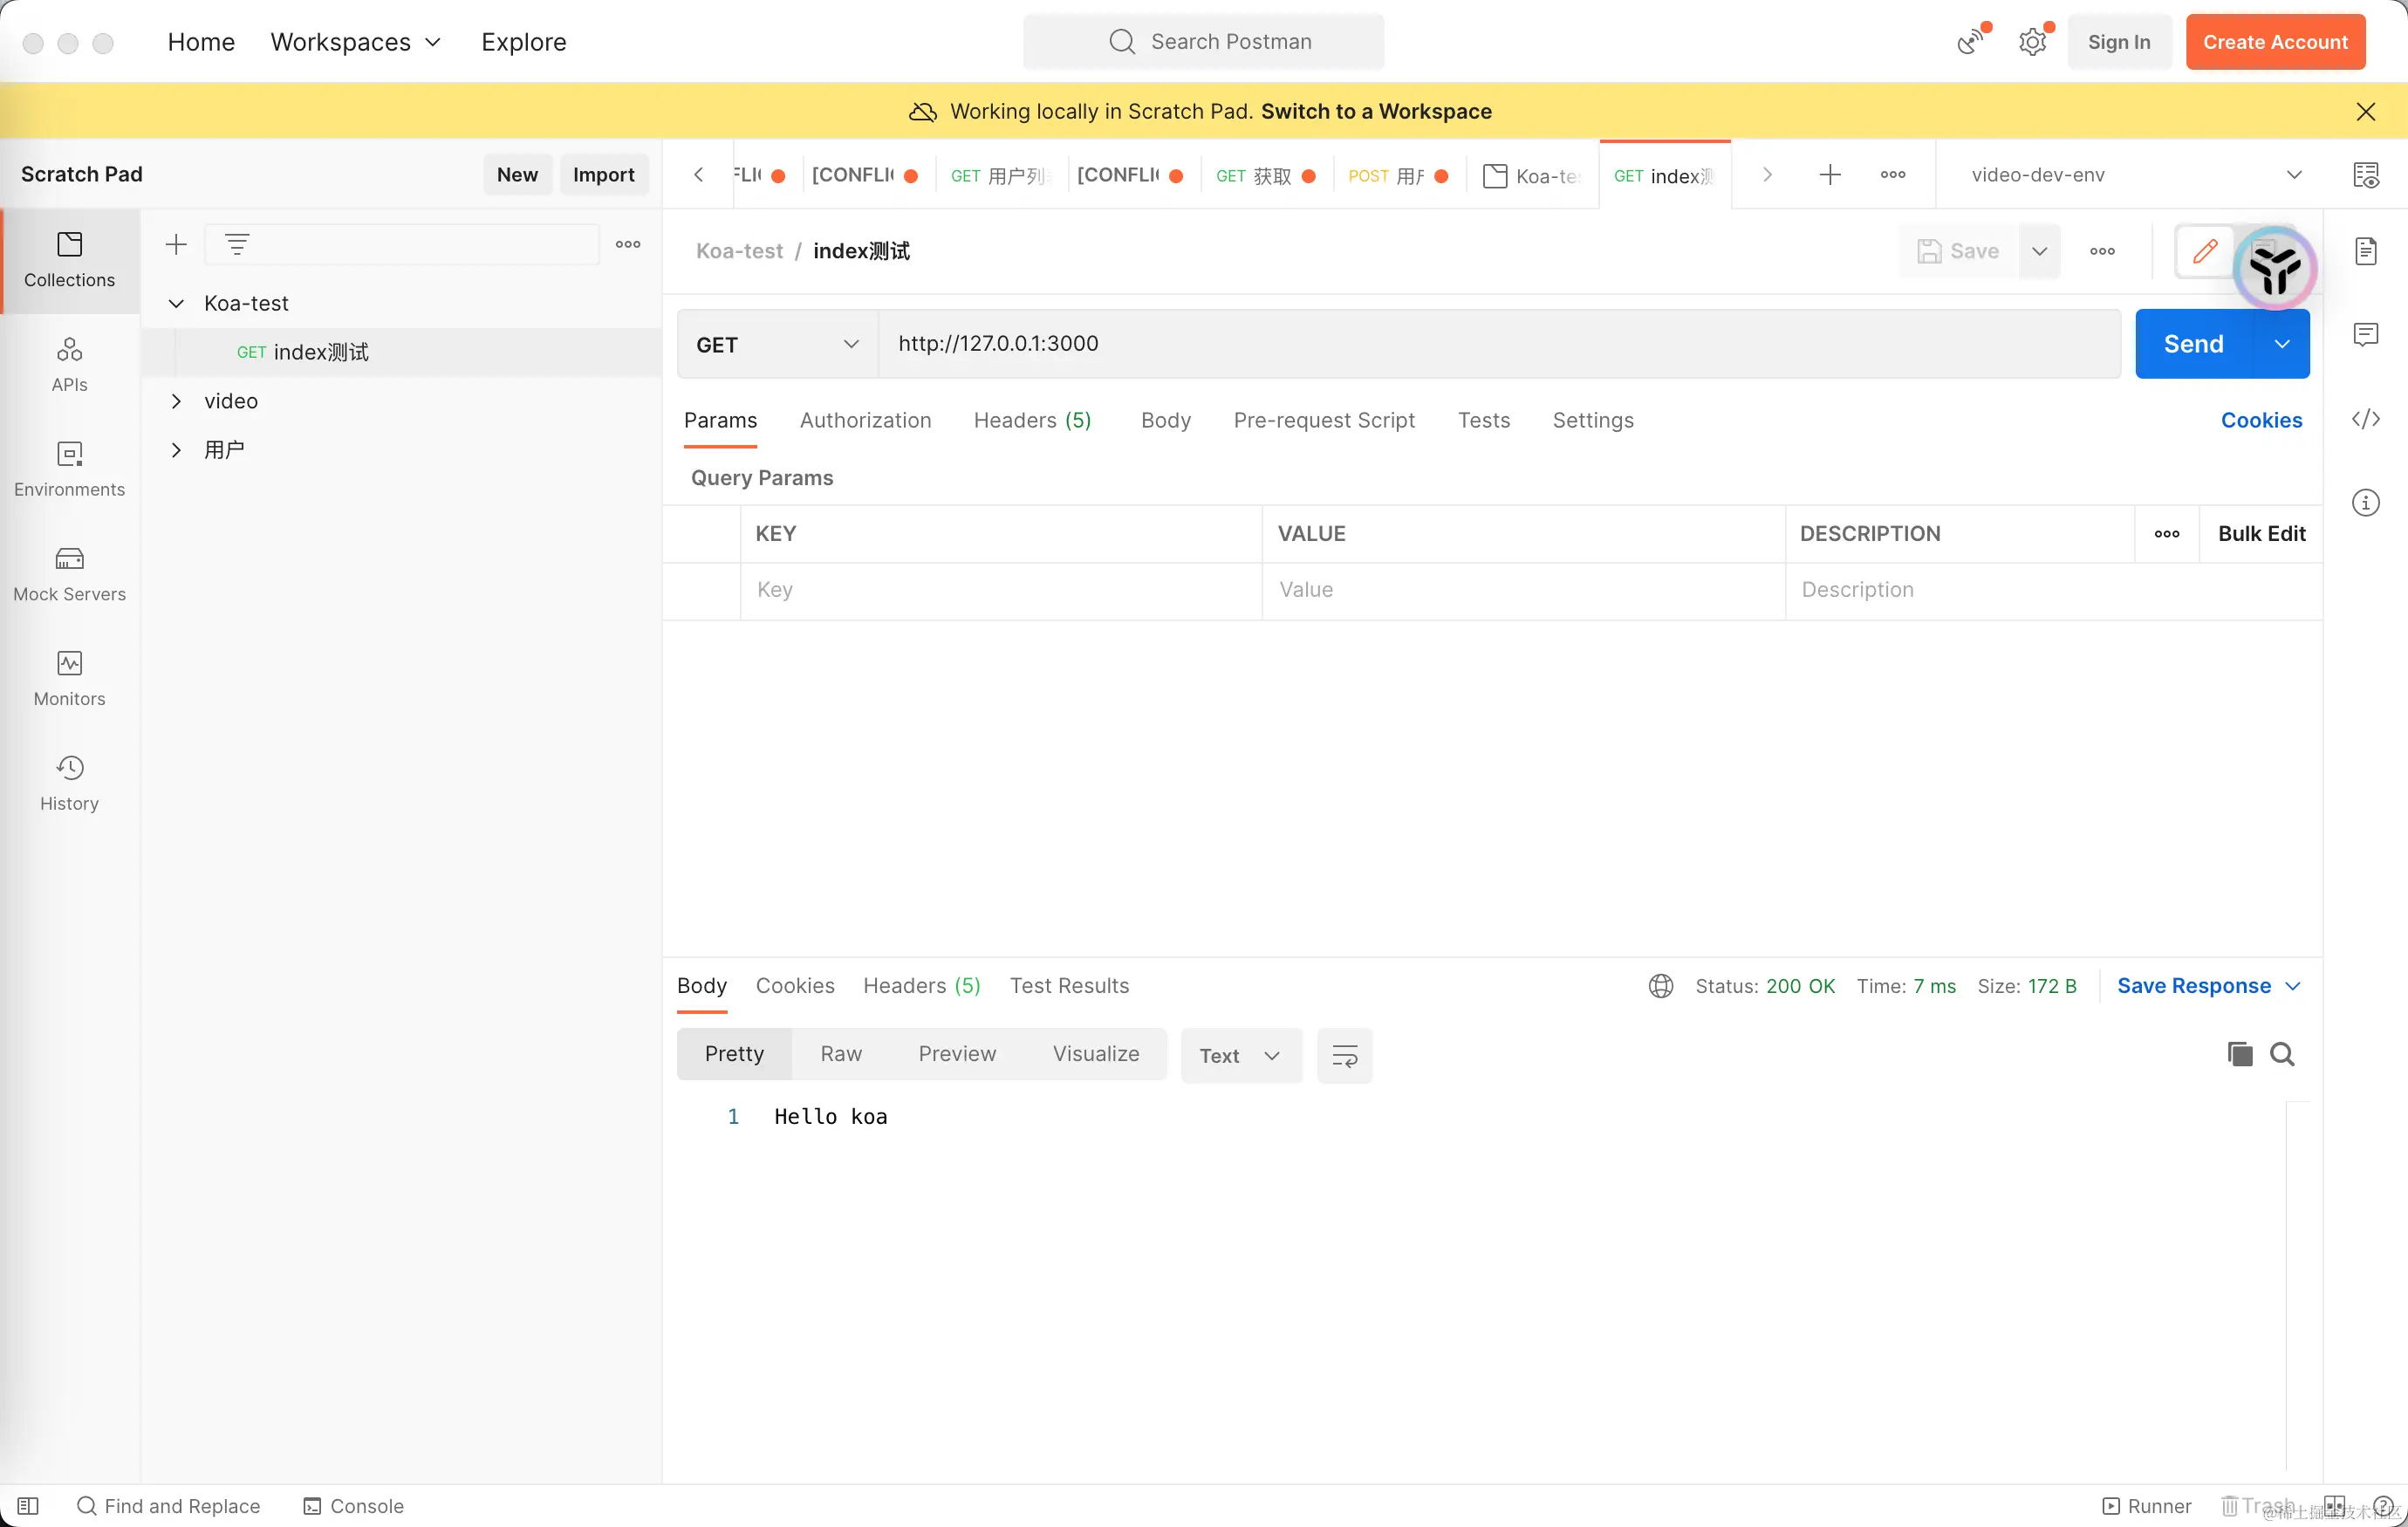Toggle line wrap in the response viewer
The image size is (2408, 1527).
pyautogui.click(x=1344, y=1056)
